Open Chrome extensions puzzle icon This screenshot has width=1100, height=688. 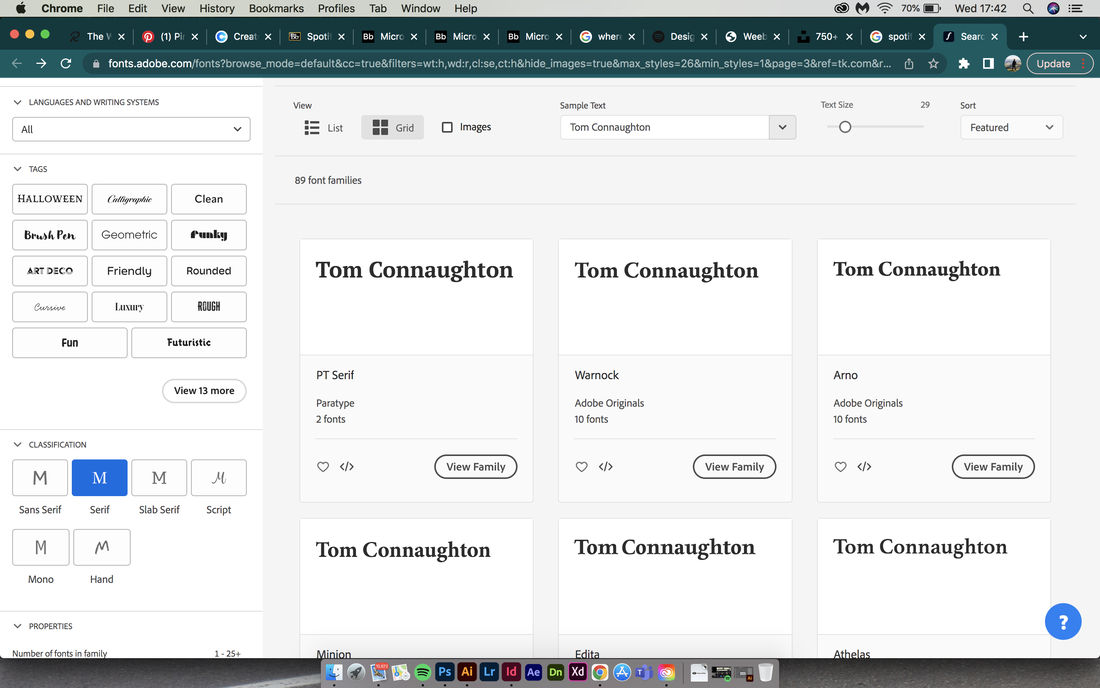tap(964, 63)
